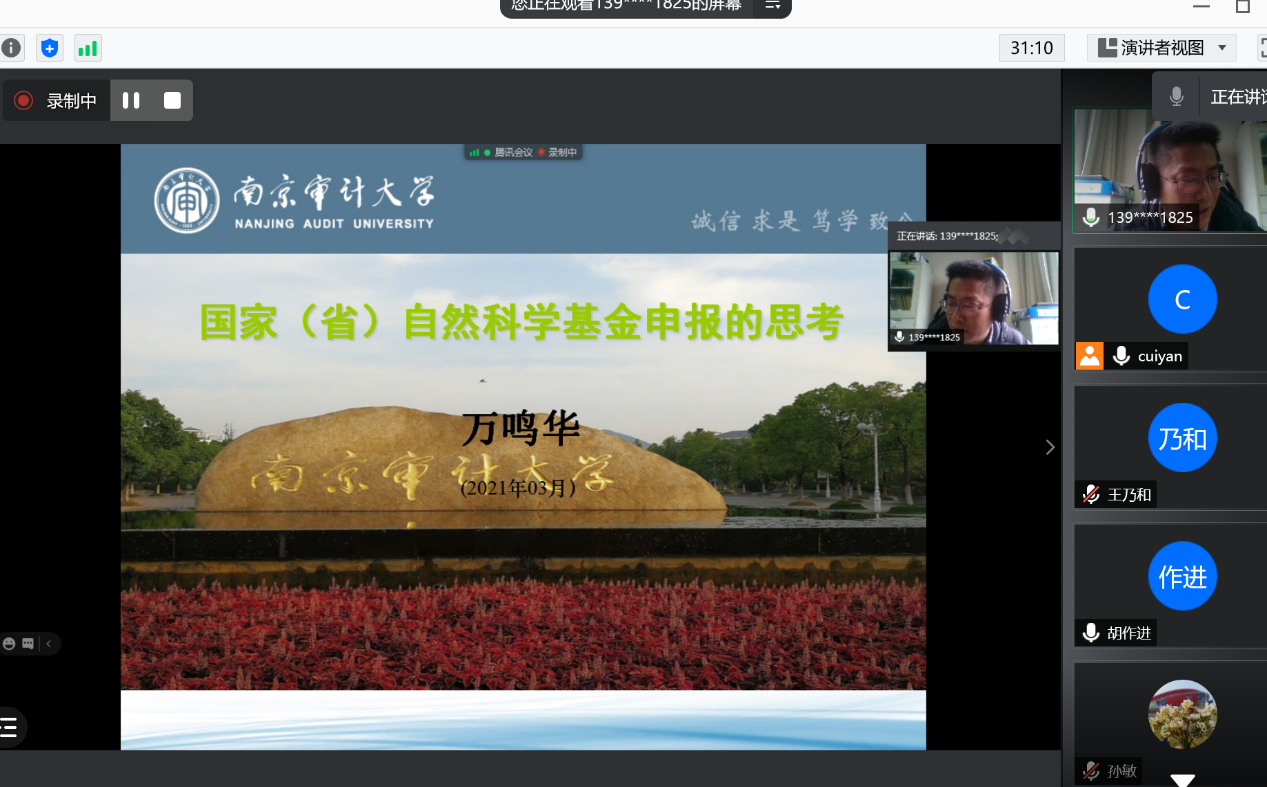Pause the recording
The height and width of the screenshot is (787, 1267).
(x=131, y=100)
